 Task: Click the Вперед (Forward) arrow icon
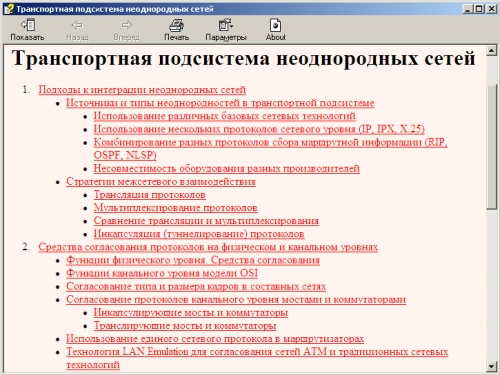126,25
